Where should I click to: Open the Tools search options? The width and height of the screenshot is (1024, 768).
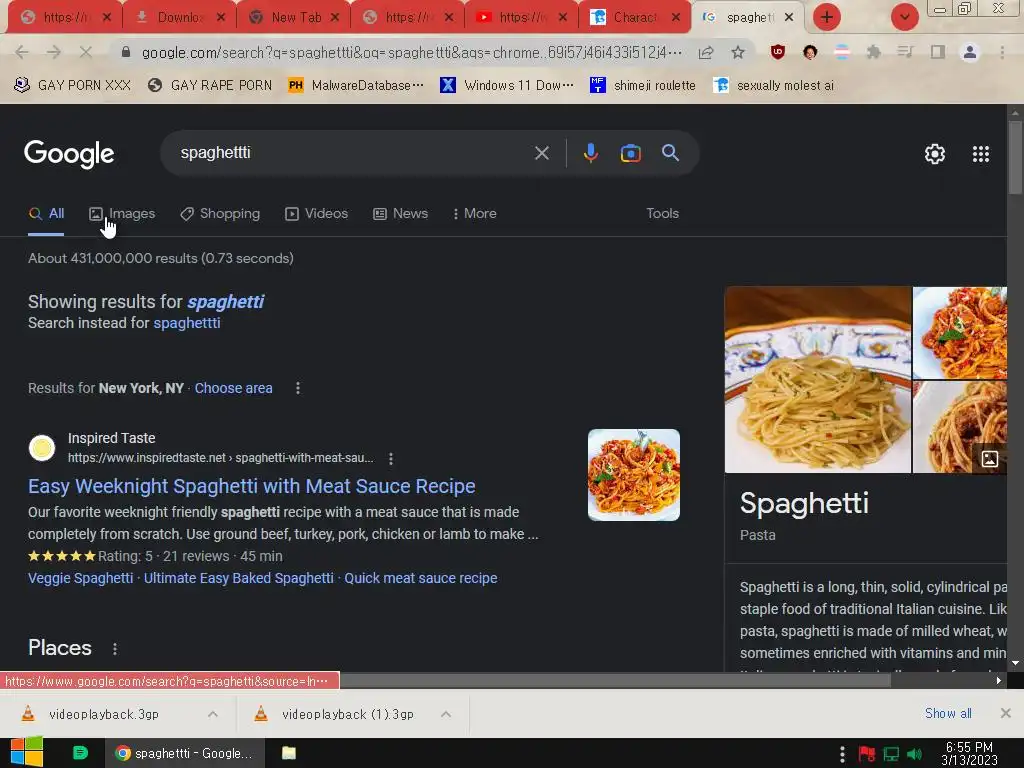point(662,214)
